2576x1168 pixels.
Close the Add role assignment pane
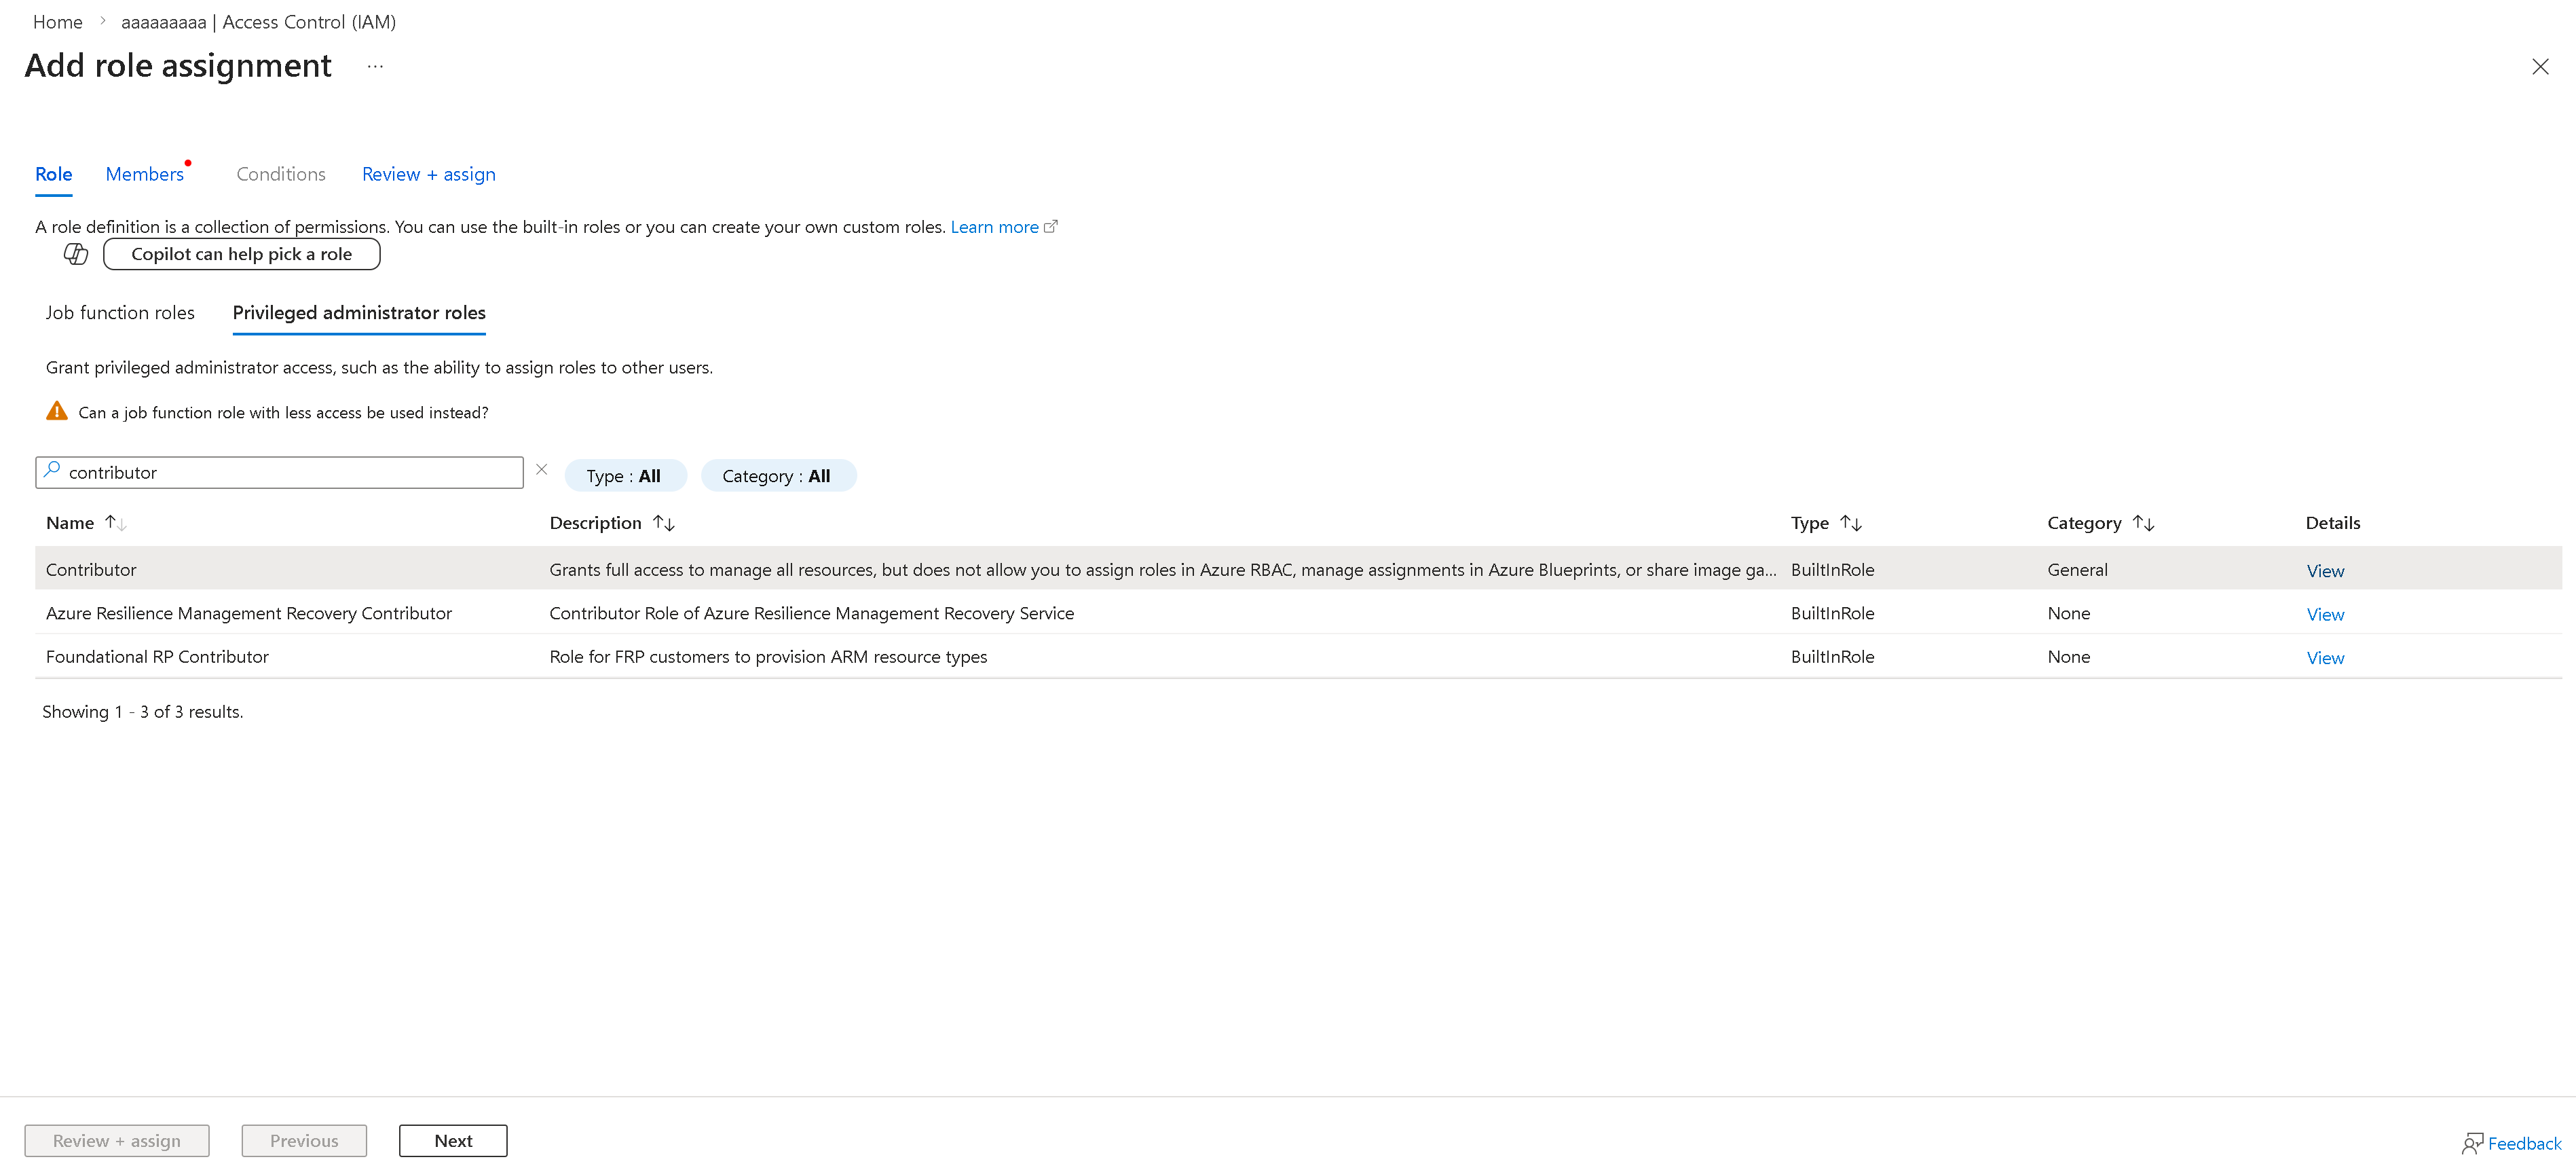click(x=2540, y=66)
